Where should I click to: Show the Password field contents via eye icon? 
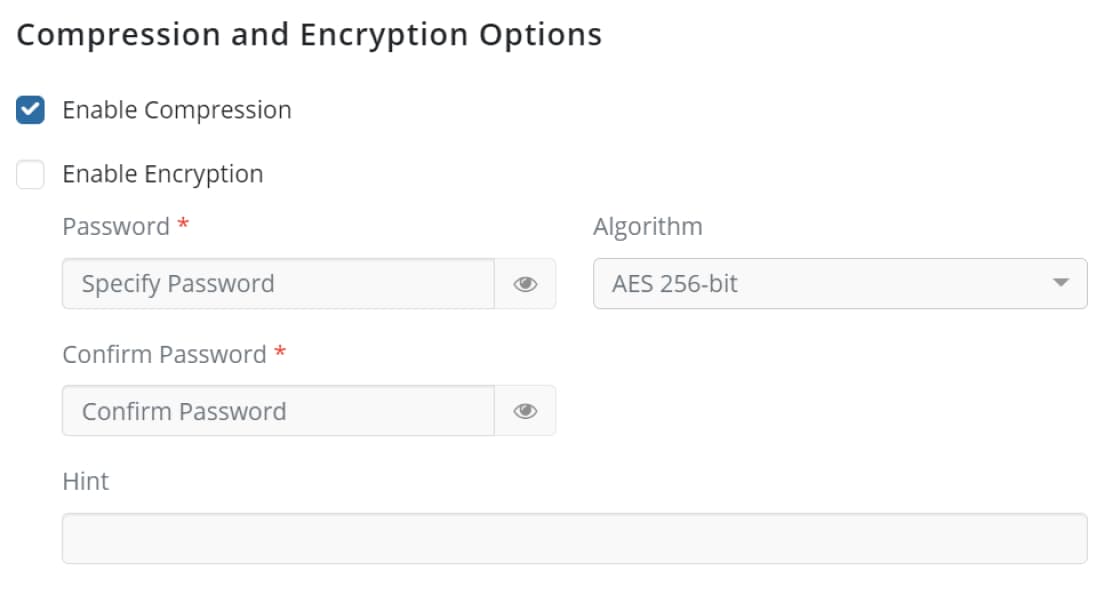525,284
